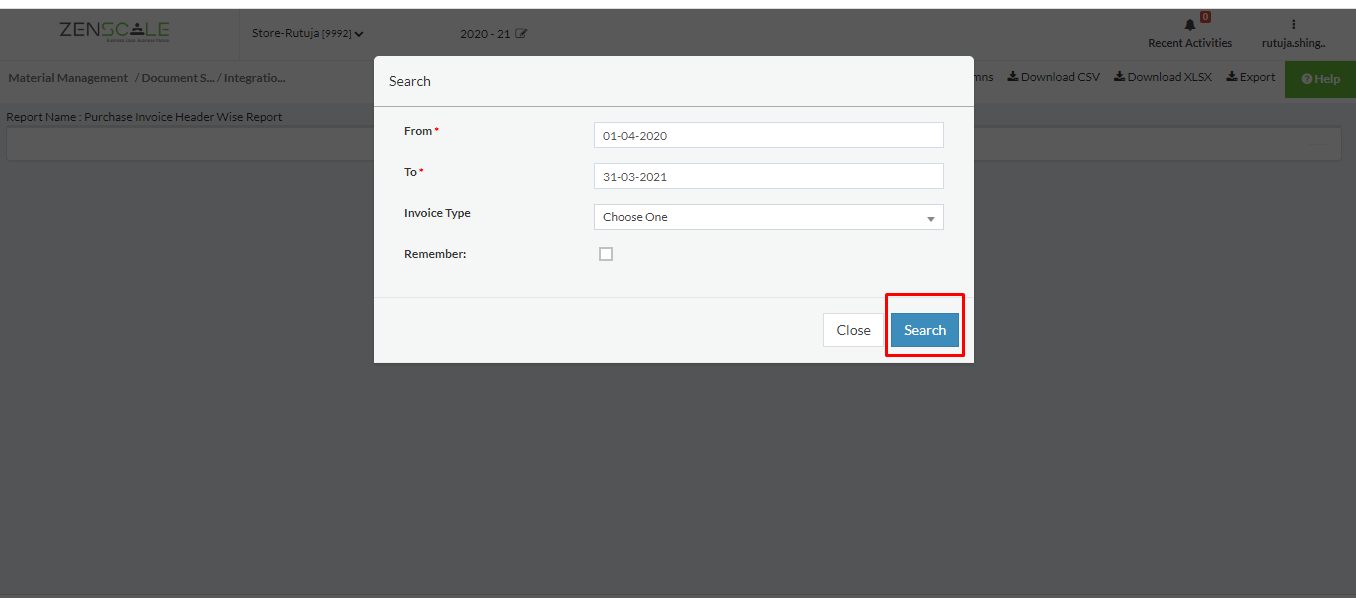Download XLSX report
1356x598 pixels.
pos(1163,77)
